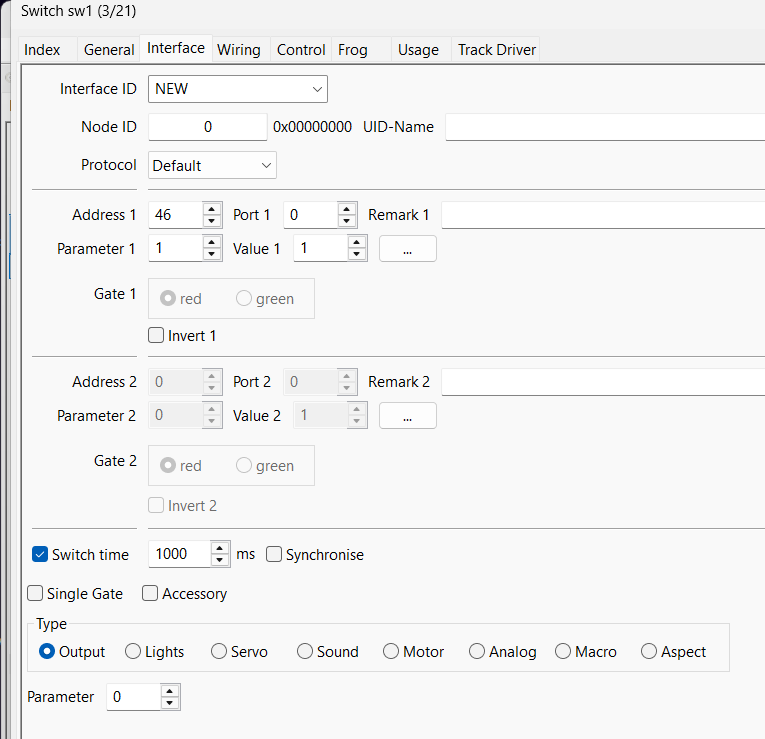This screenshot has height=739, width=765.
Task: Enable the Single Gate option
Action: [36, 593]
